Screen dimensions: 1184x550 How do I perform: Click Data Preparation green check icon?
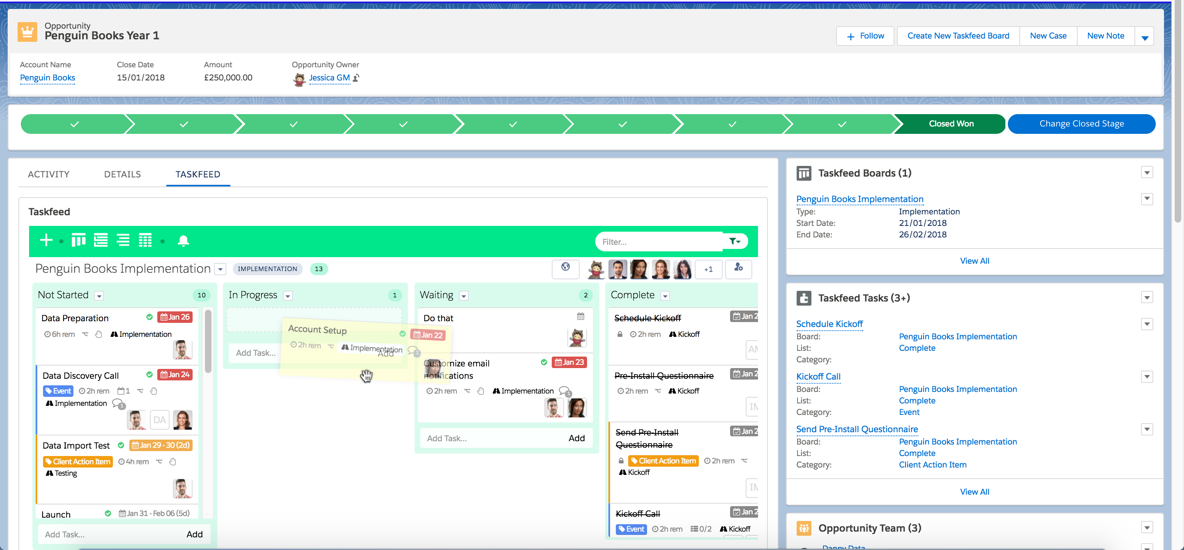150,317
